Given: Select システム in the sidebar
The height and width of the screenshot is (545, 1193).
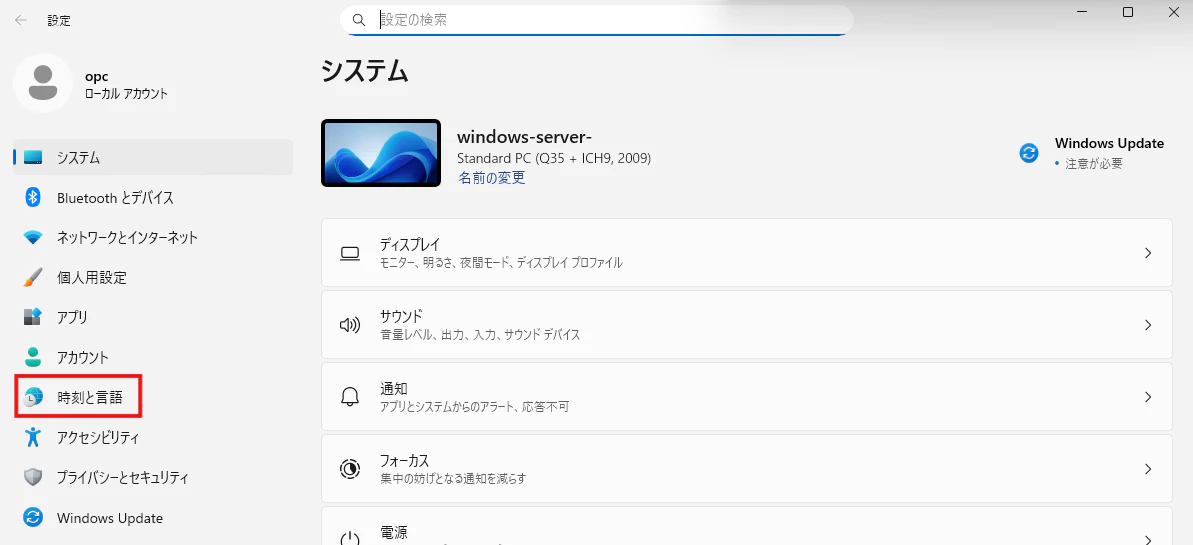Looking at the screenshot, I should point(153,158).
